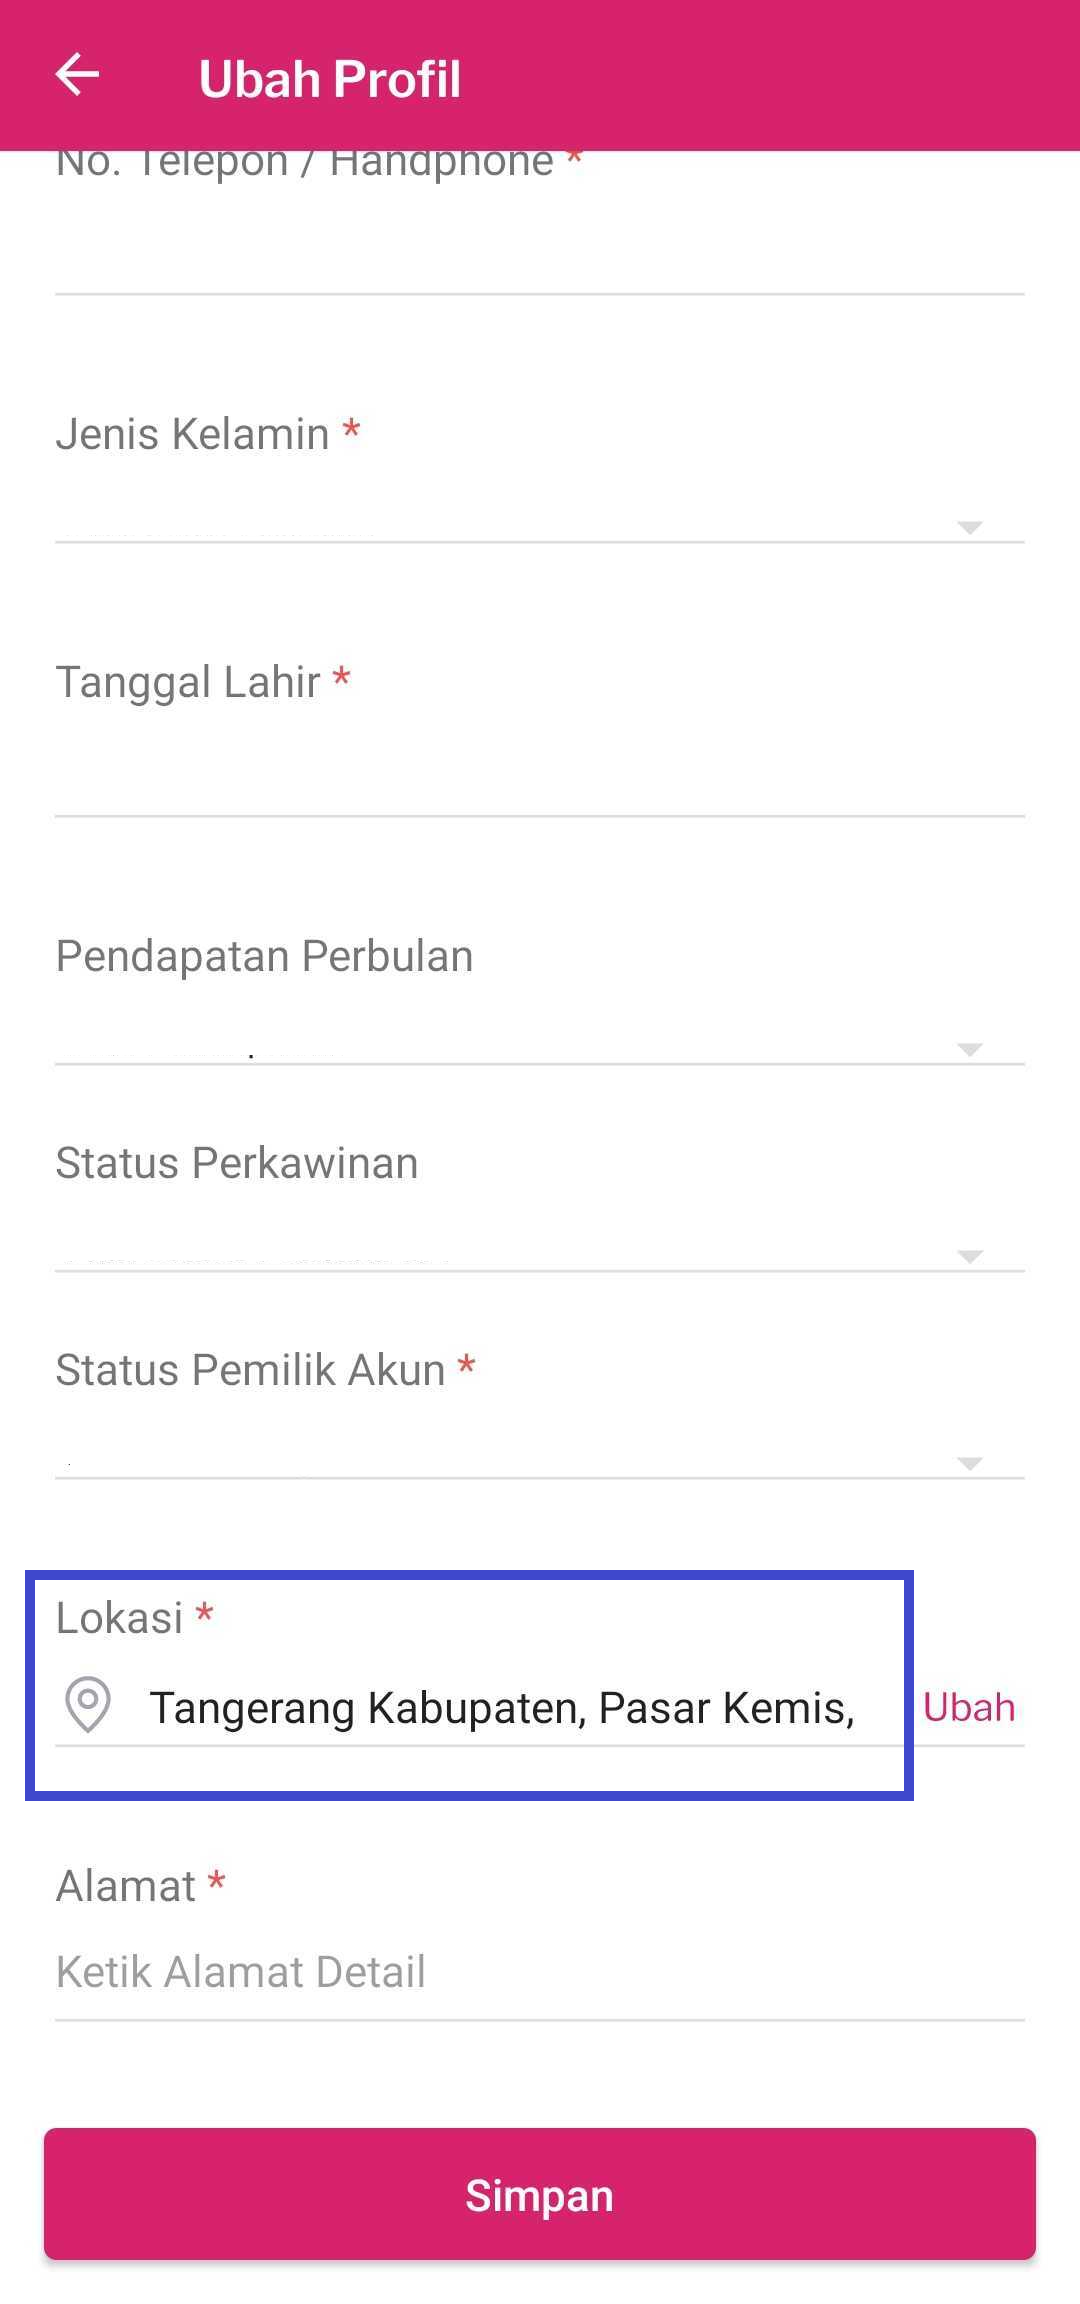Click the Jenis Kelamin label
Image resolution: width=1080 pixels, height=2304 pixels.
click(192, 435)
